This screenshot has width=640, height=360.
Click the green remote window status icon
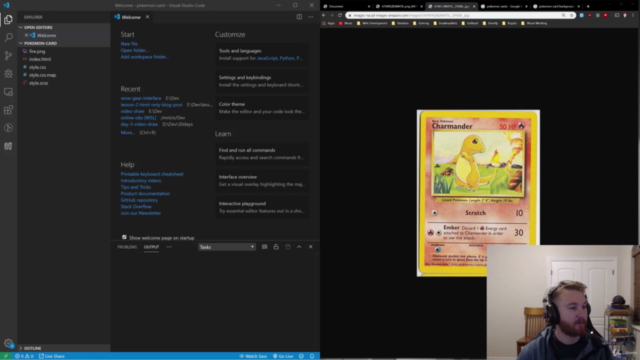[6, 356]
